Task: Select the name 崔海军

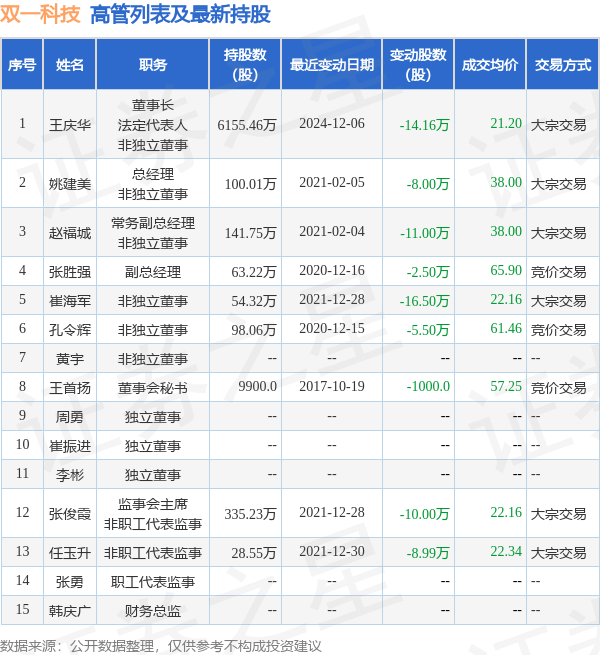Action: [70, 300]
